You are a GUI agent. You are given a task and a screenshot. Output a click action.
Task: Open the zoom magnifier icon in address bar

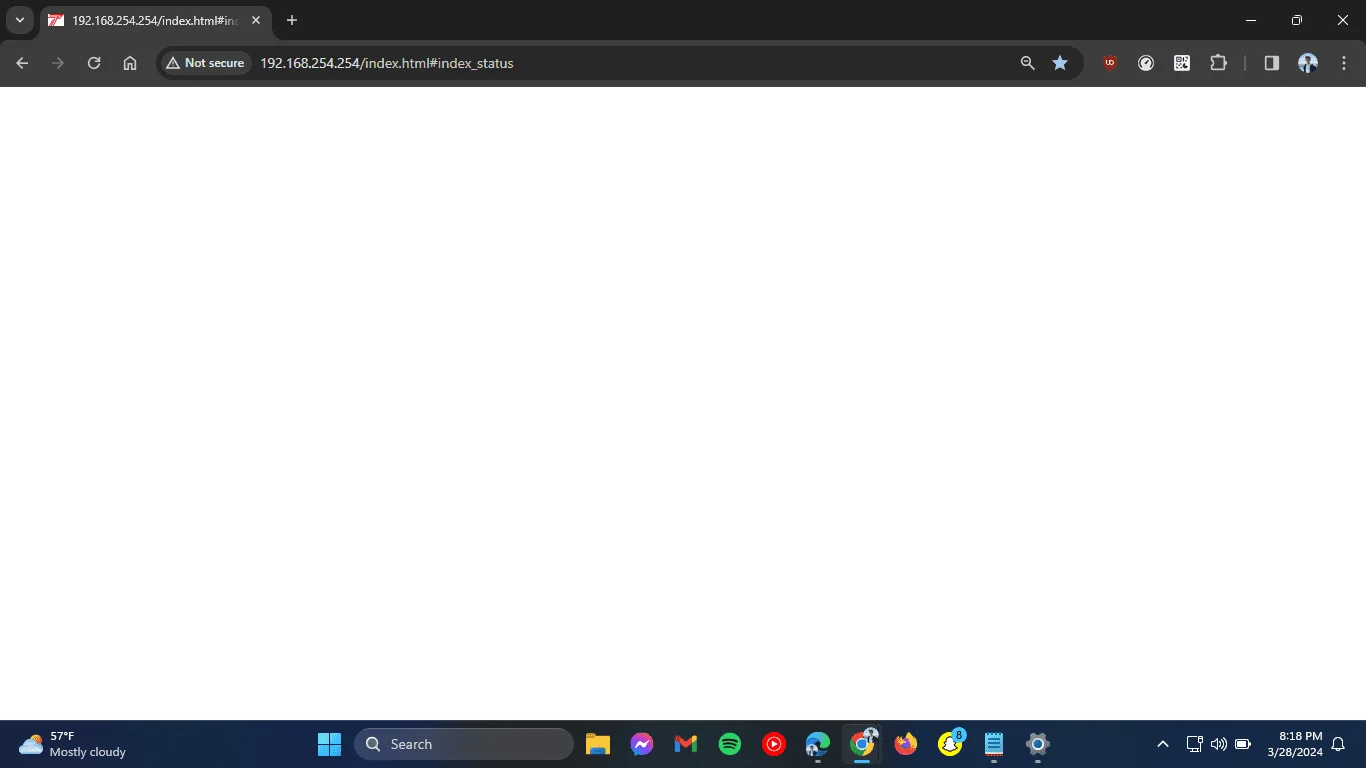point(1027,63)
